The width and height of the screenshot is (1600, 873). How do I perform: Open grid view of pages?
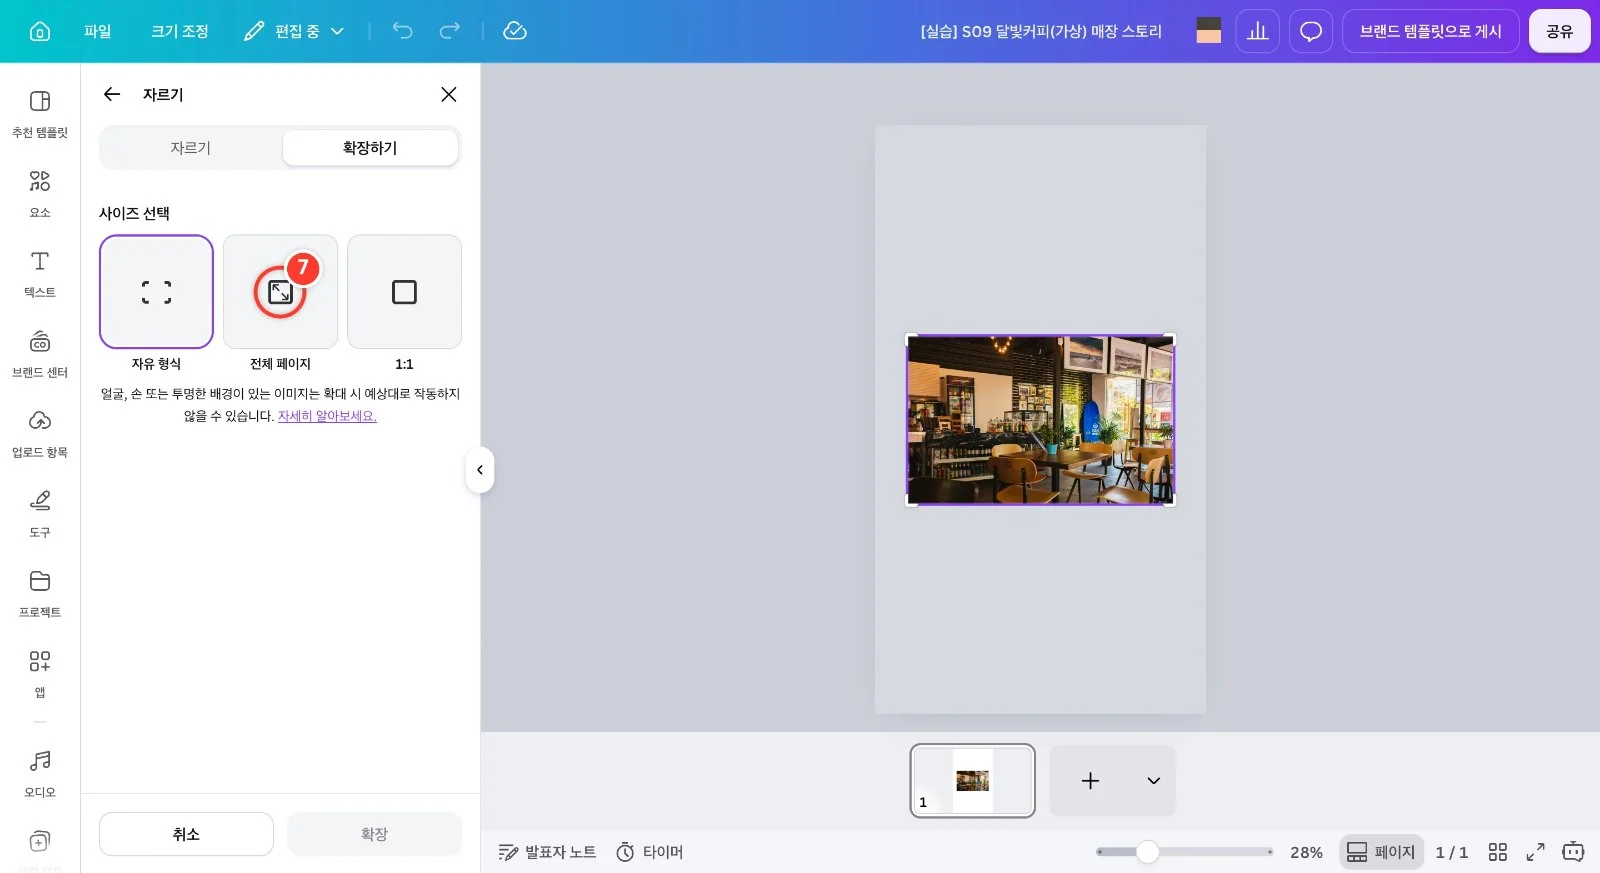pyautogui.click(x=1497, y=852)
